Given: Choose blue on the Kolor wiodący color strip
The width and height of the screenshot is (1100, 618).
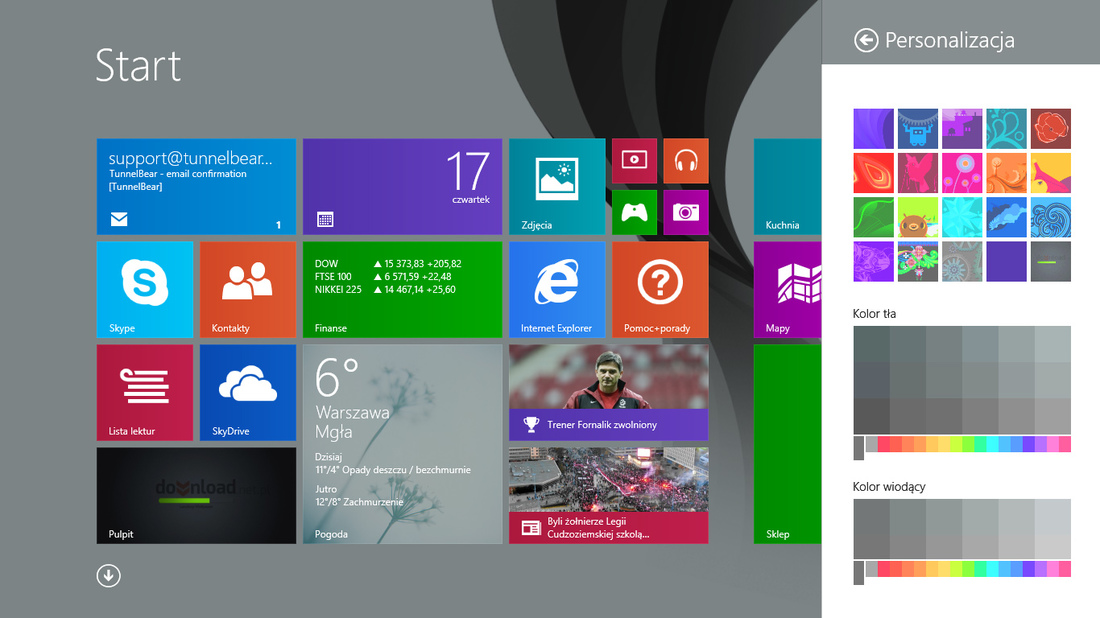Looking at the screenshot, I should pos(1017,569).
